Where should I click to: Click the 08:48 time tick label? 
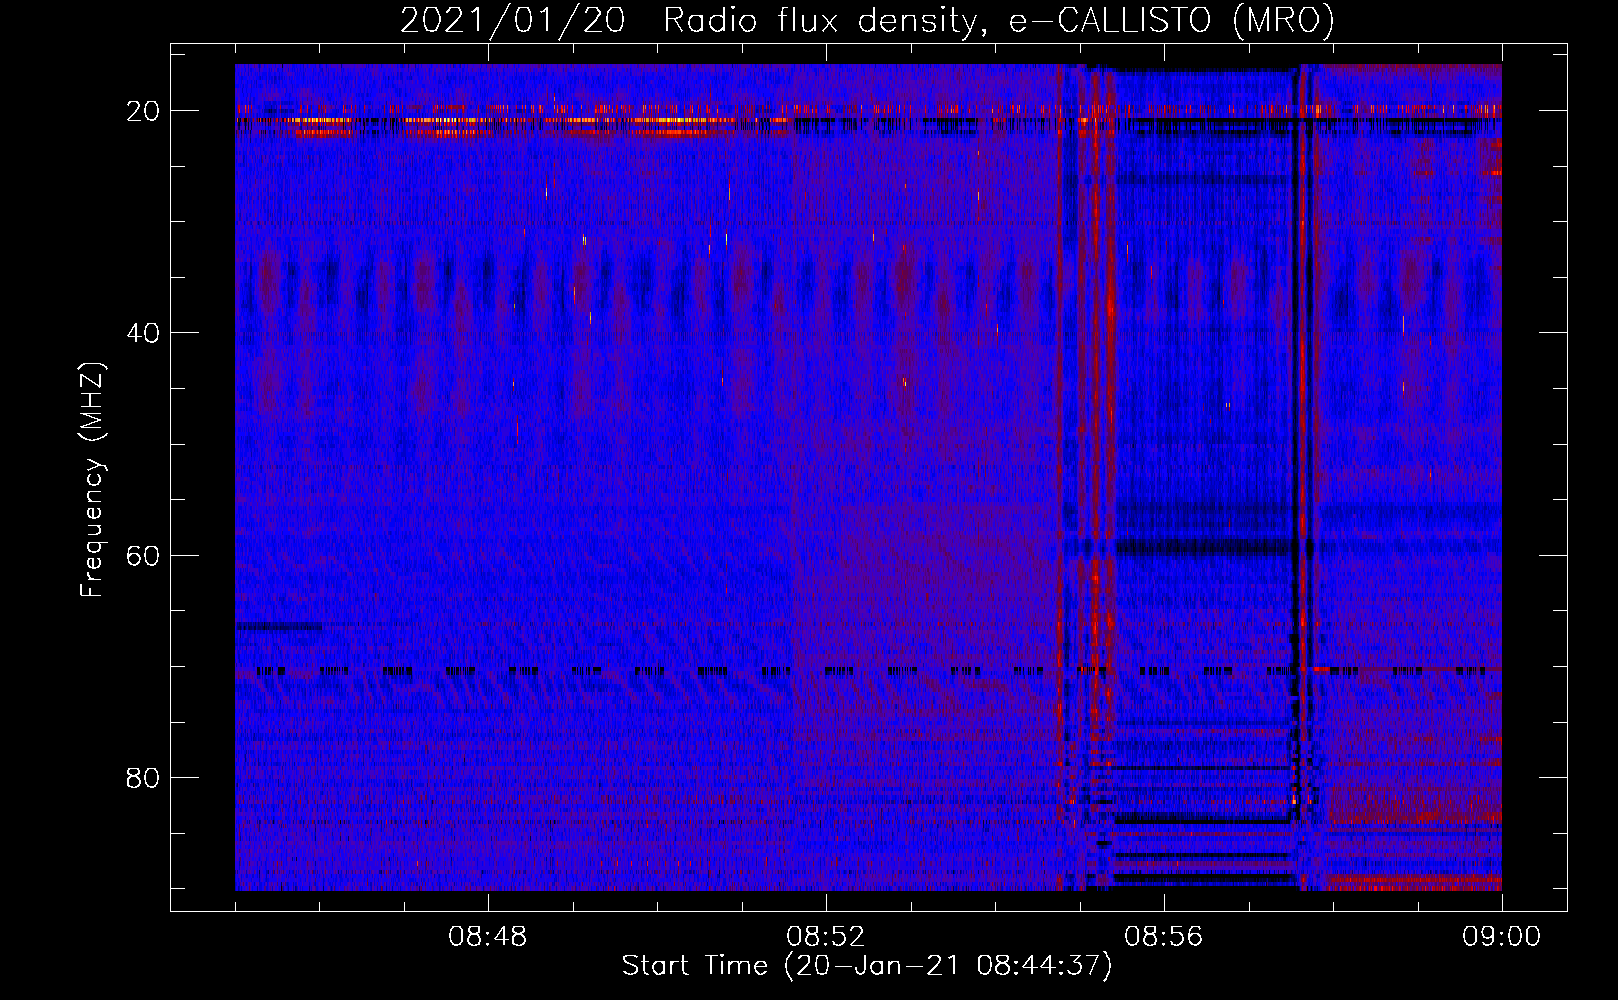[488, 937]
